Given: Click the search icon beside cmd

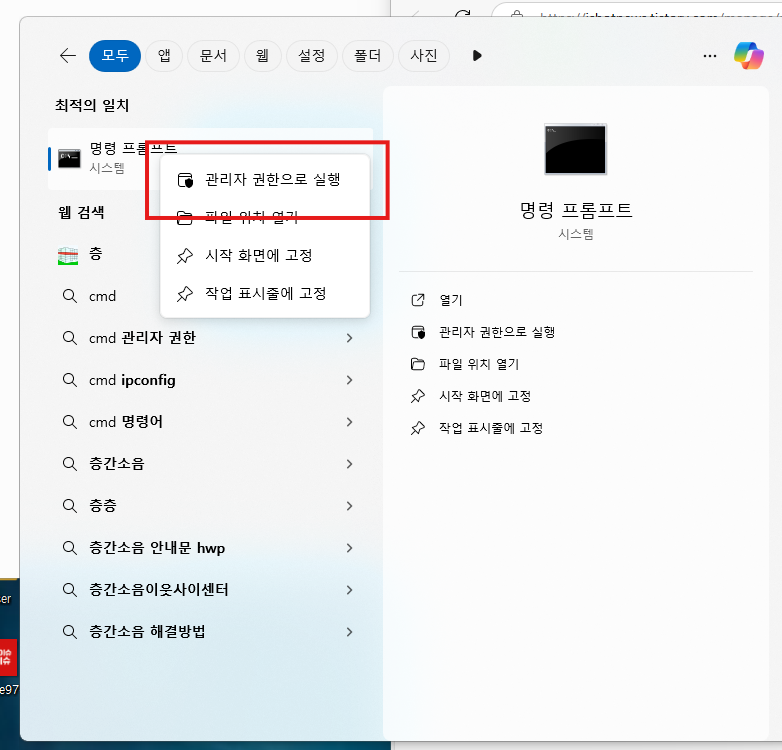Looking at the screenshot, I should 69,296.
